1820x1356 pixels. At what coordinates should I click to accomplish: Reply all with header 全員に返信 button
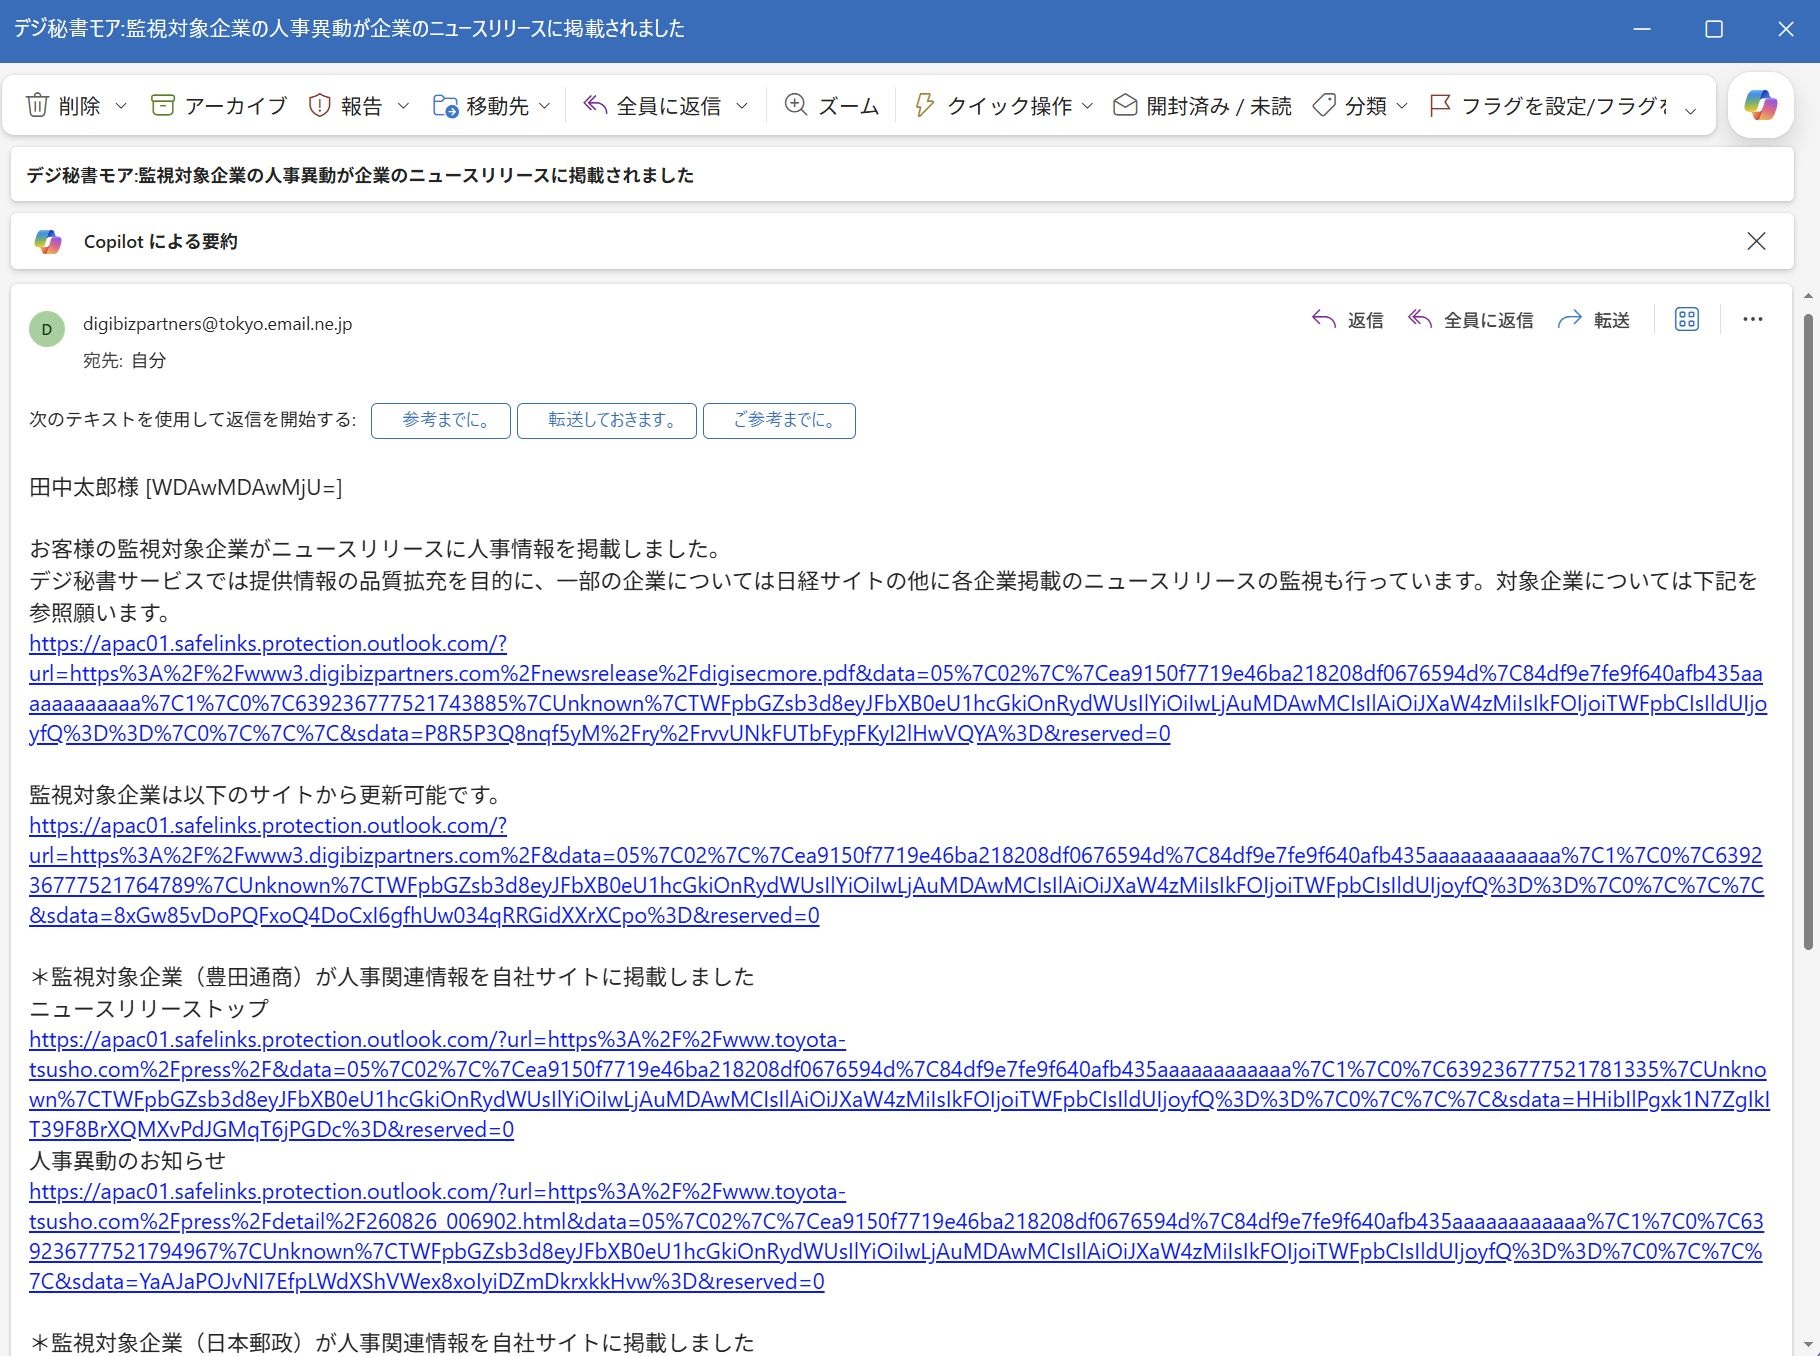(1471, 320)
